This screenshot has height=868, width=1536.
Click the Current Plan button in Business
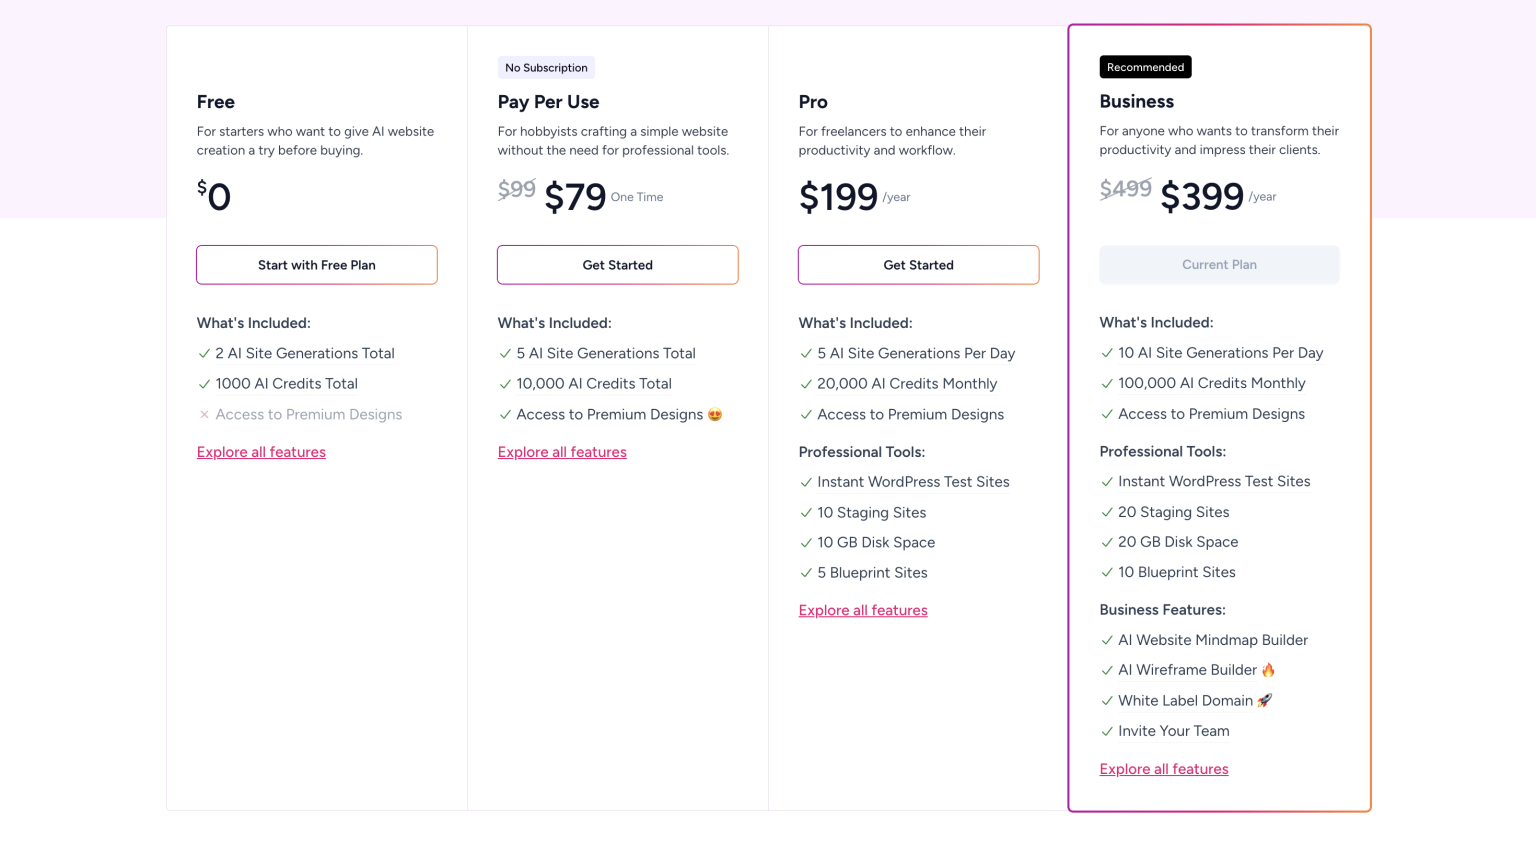(1219, 264)
